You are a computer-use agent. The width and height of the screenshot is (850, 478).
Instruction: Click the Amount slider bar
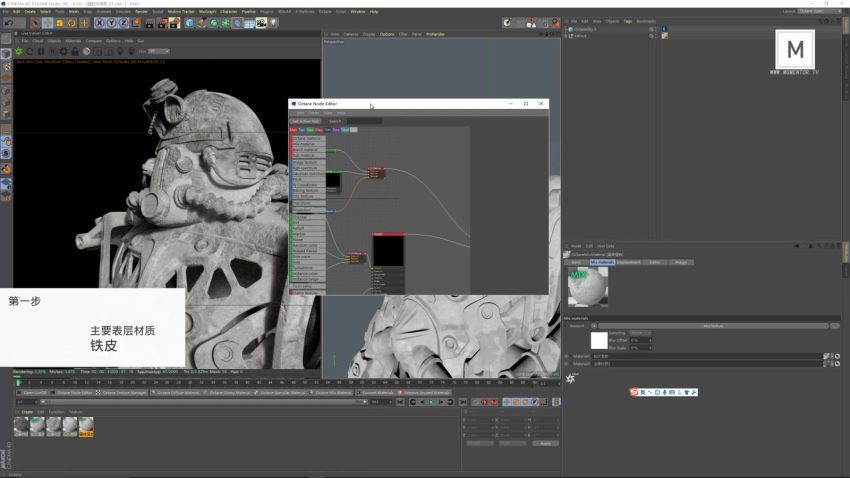pyautogui.click(x=713, y=326)
